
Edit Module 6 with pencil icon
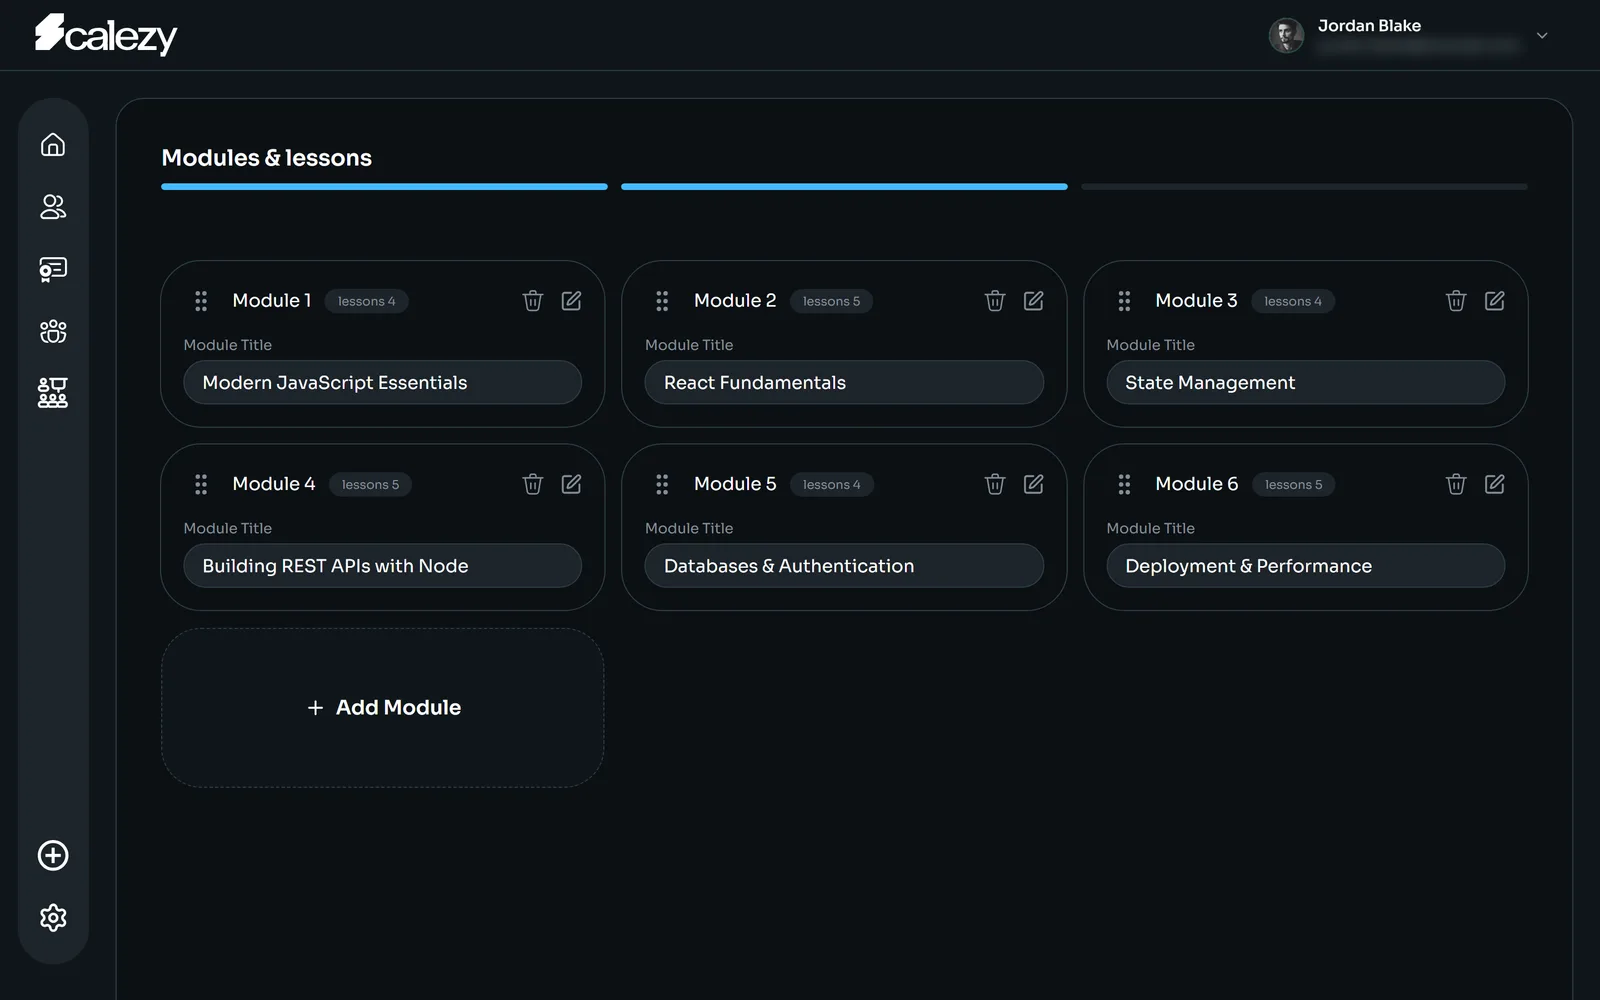click(x=1494, y=484)
